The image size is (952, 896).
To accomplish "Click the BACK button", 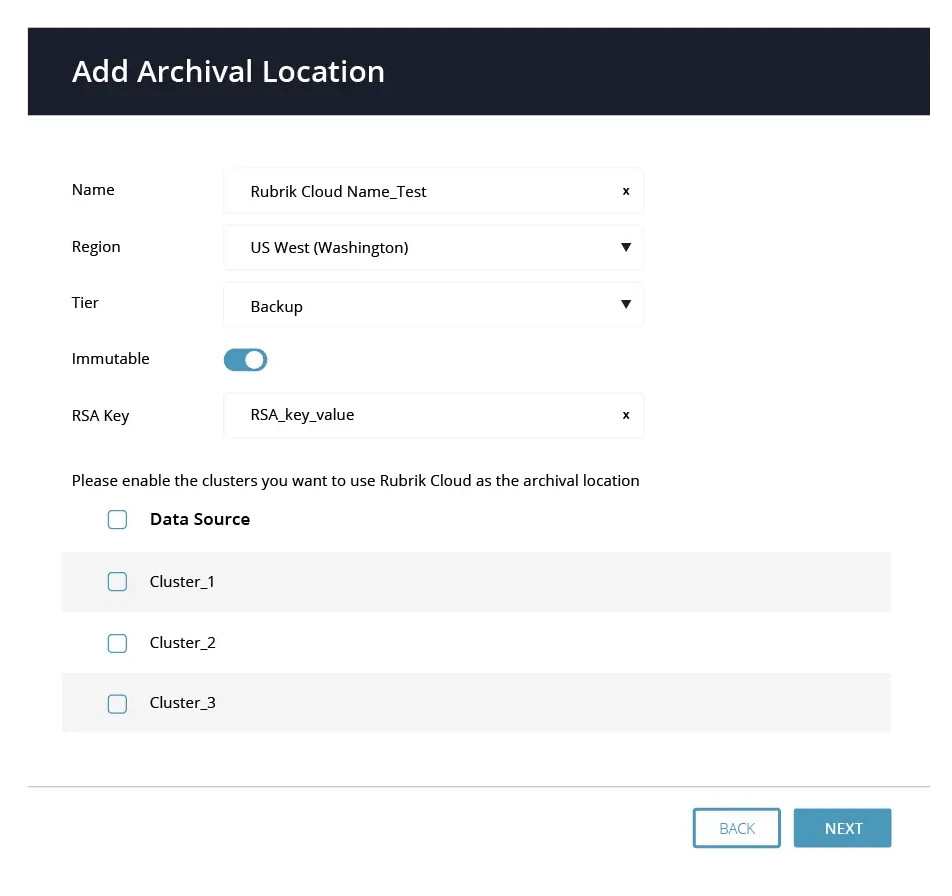I will [736, 828].
